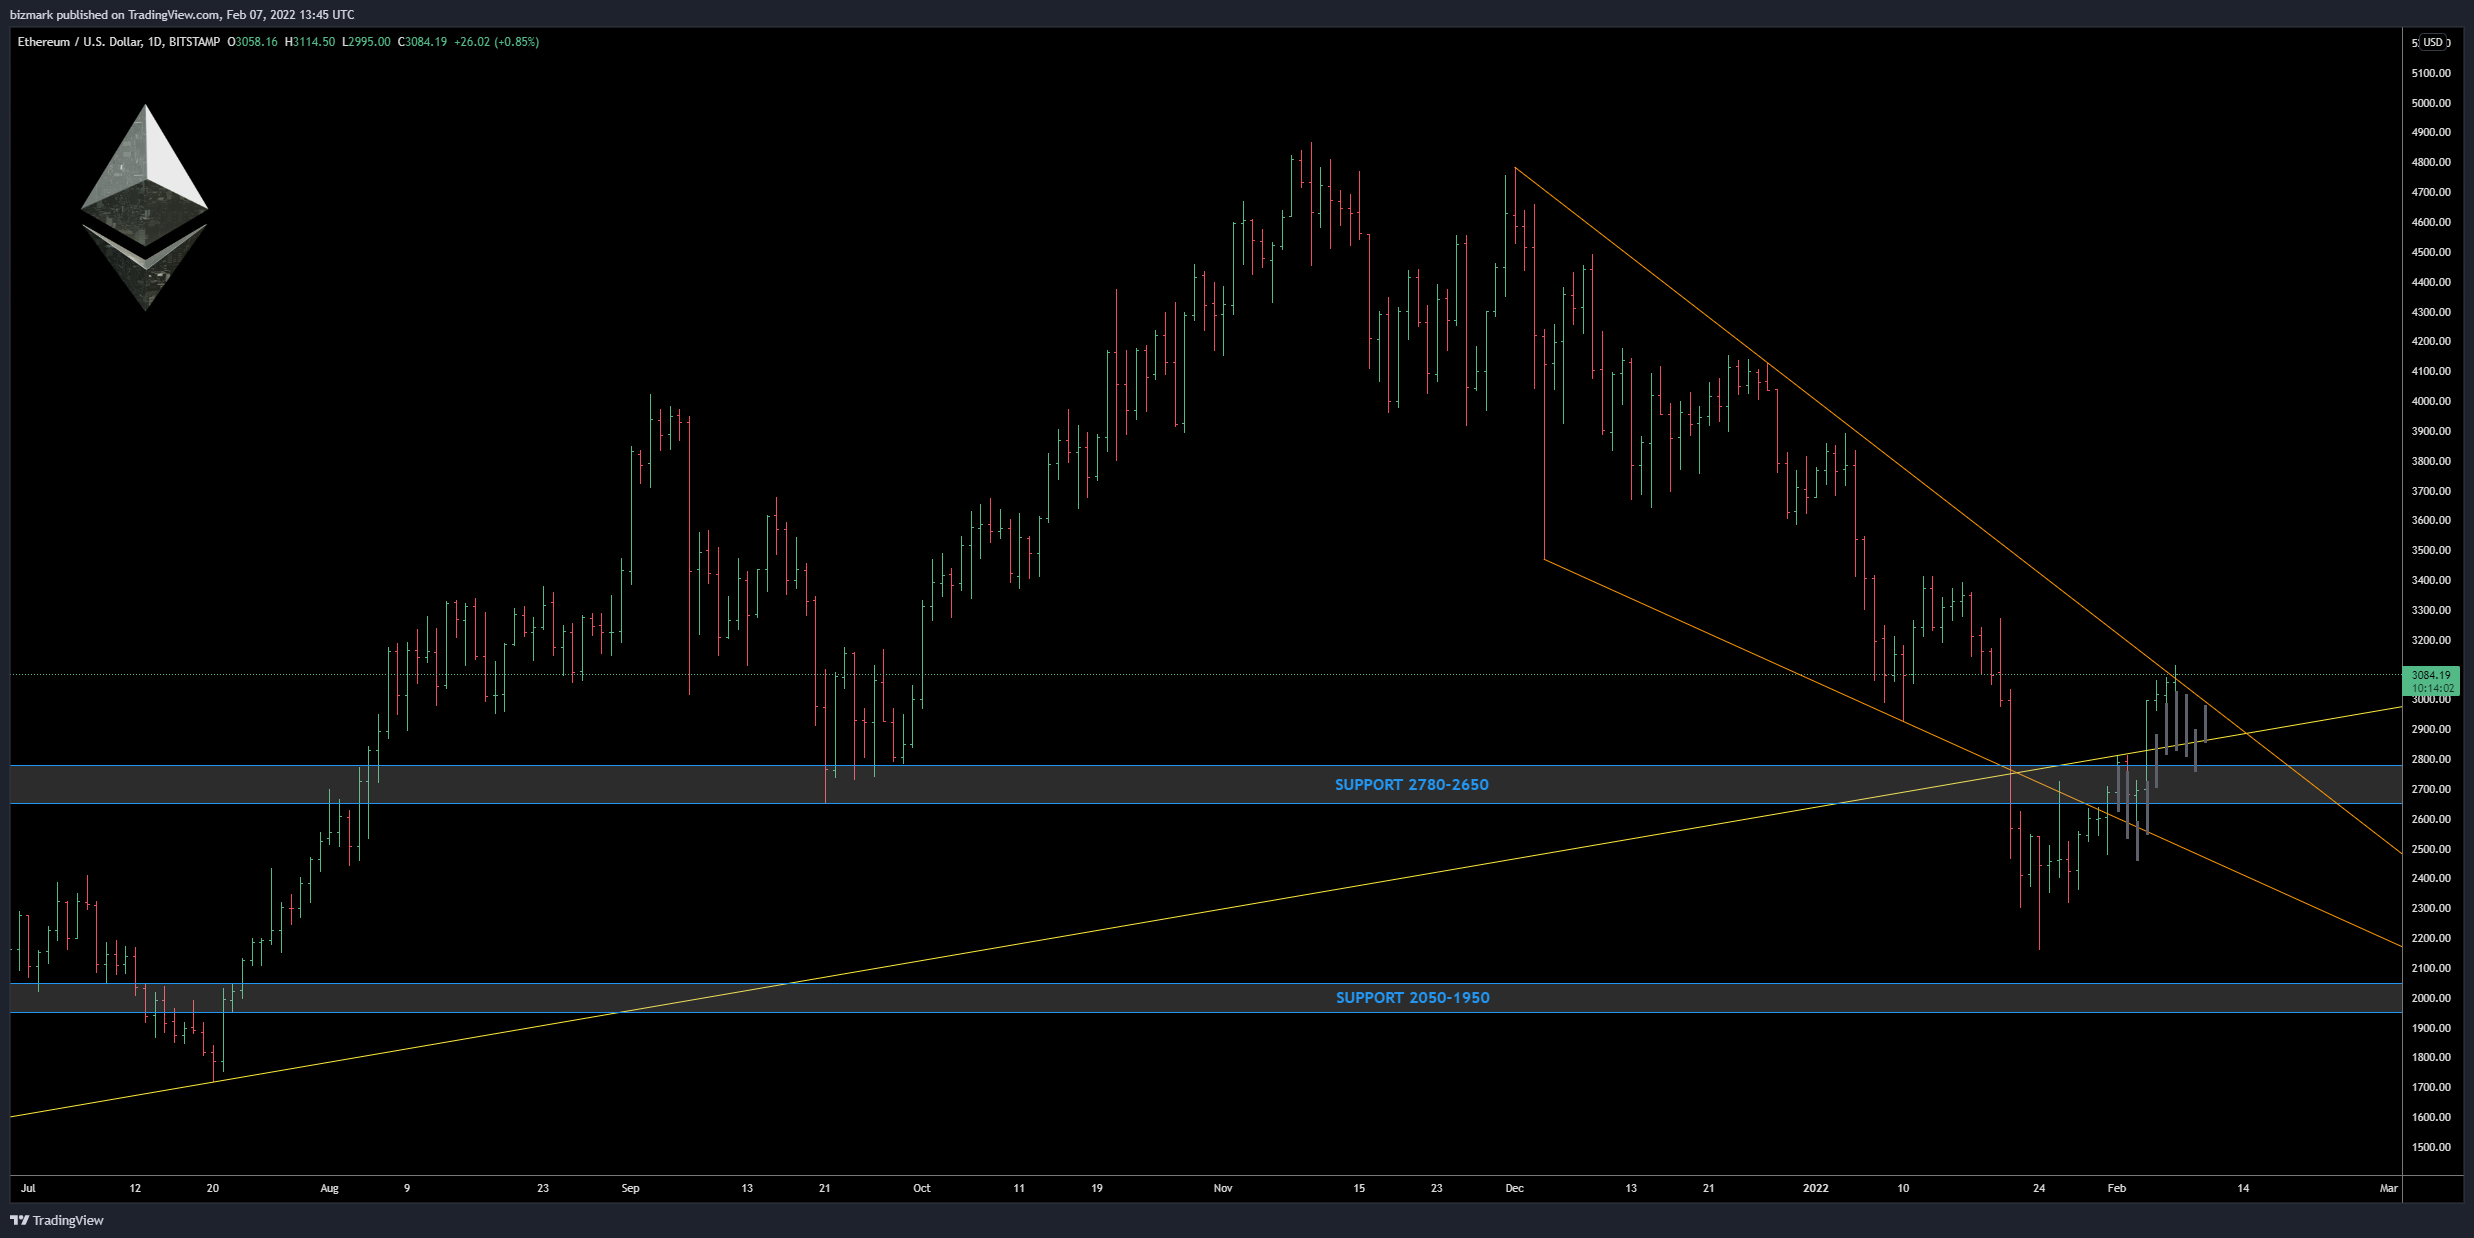This screenshot has width=2474, height=1238.
Task: Click the 'Sep' date on time axis
Action: tap(630, 1188)
